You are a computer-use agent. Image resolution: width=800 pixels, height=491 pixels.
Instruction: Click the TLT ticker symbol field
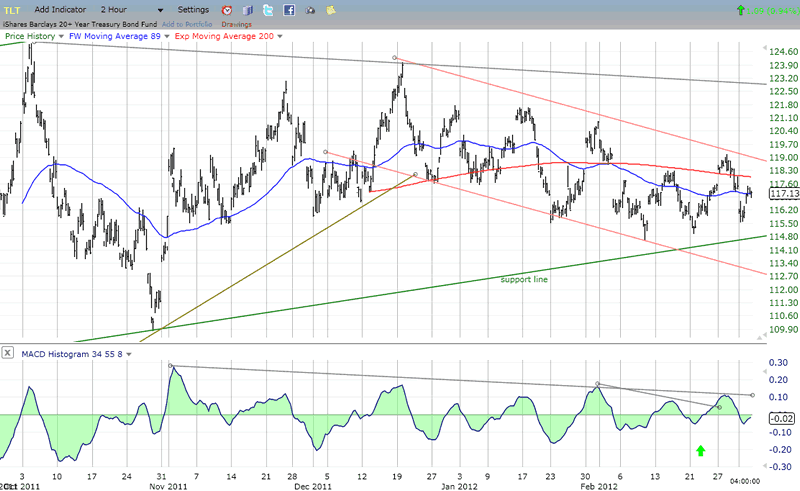click(12, 9)
